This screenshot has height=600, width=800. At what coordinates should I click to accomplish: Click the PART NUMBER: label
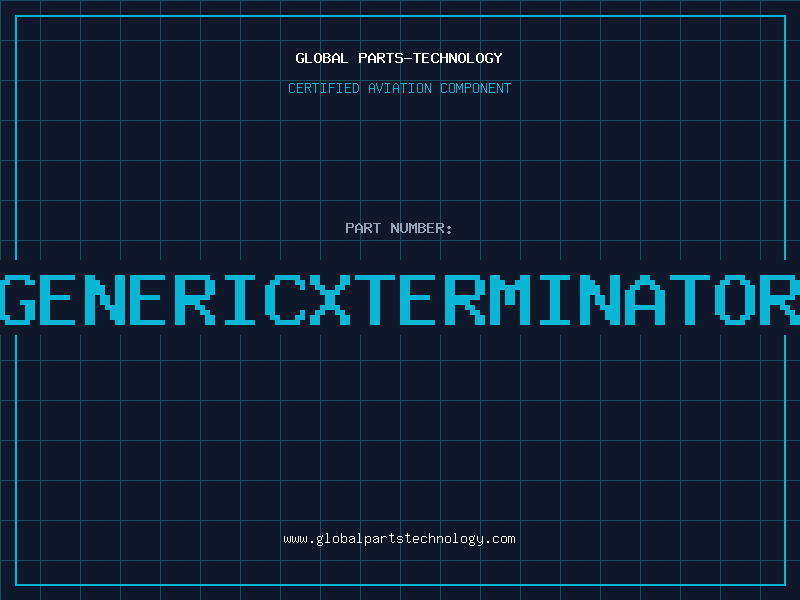coord(399,228)
